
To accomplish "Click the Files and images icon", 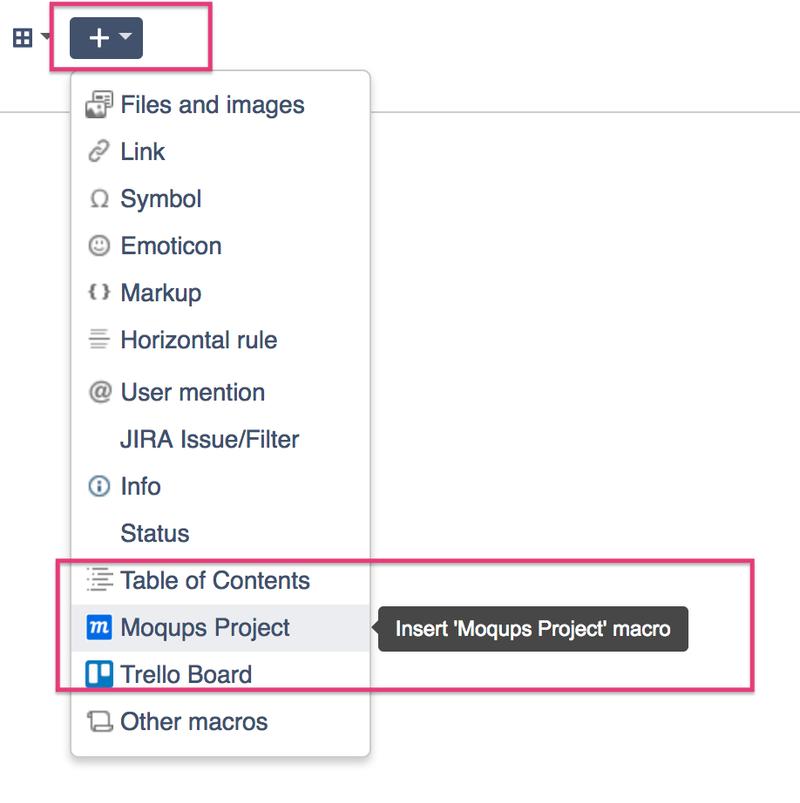I will tap(99, 105).
